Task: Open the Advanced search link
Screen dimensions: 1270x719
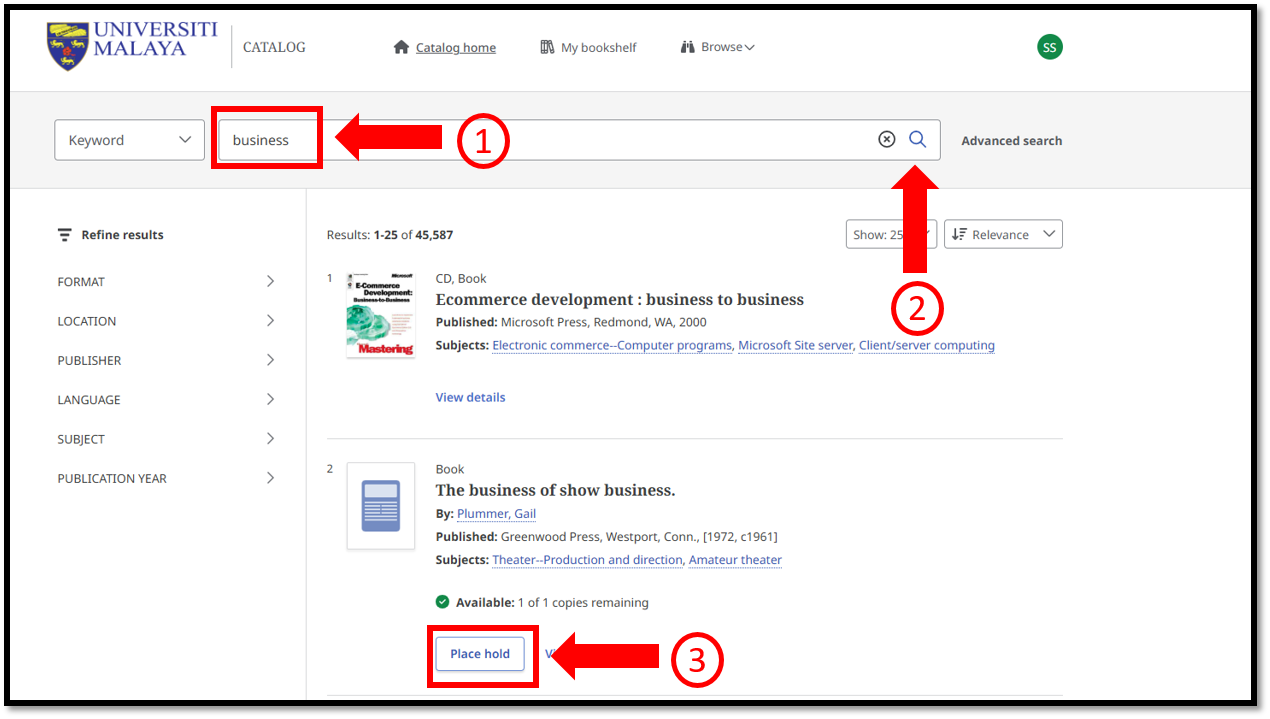Action: 1011,141
